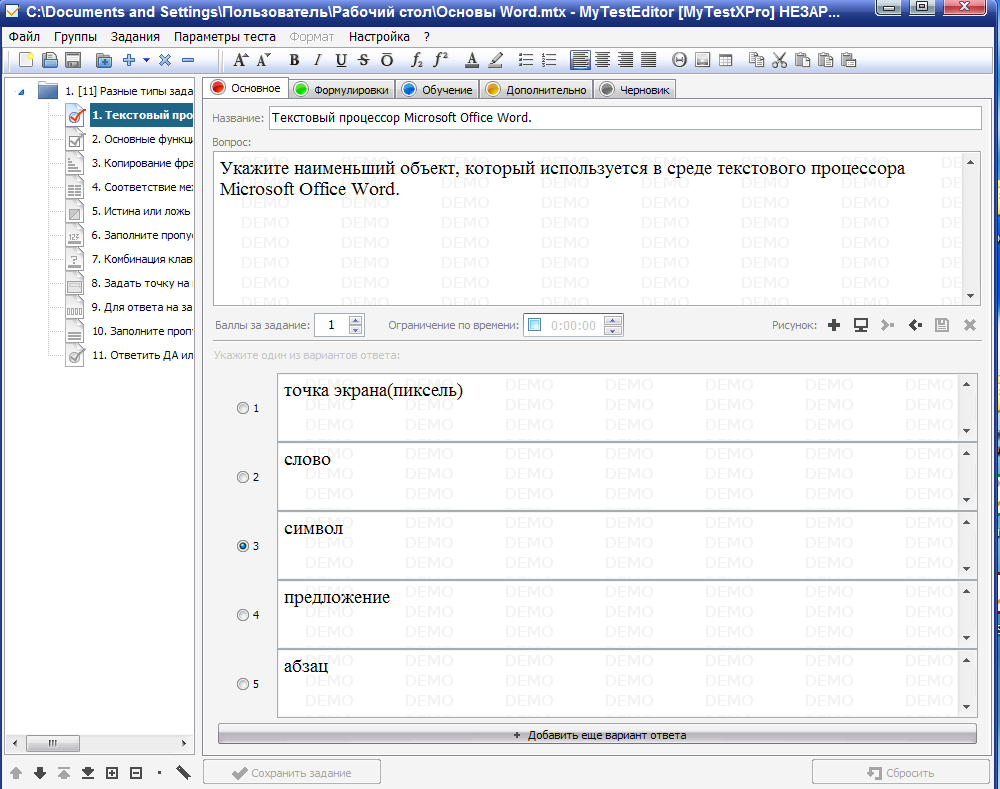Increase the time limit value
The height and width of the screenshot is (789, 1000).
pyautogui.click(x=613, y=320)
